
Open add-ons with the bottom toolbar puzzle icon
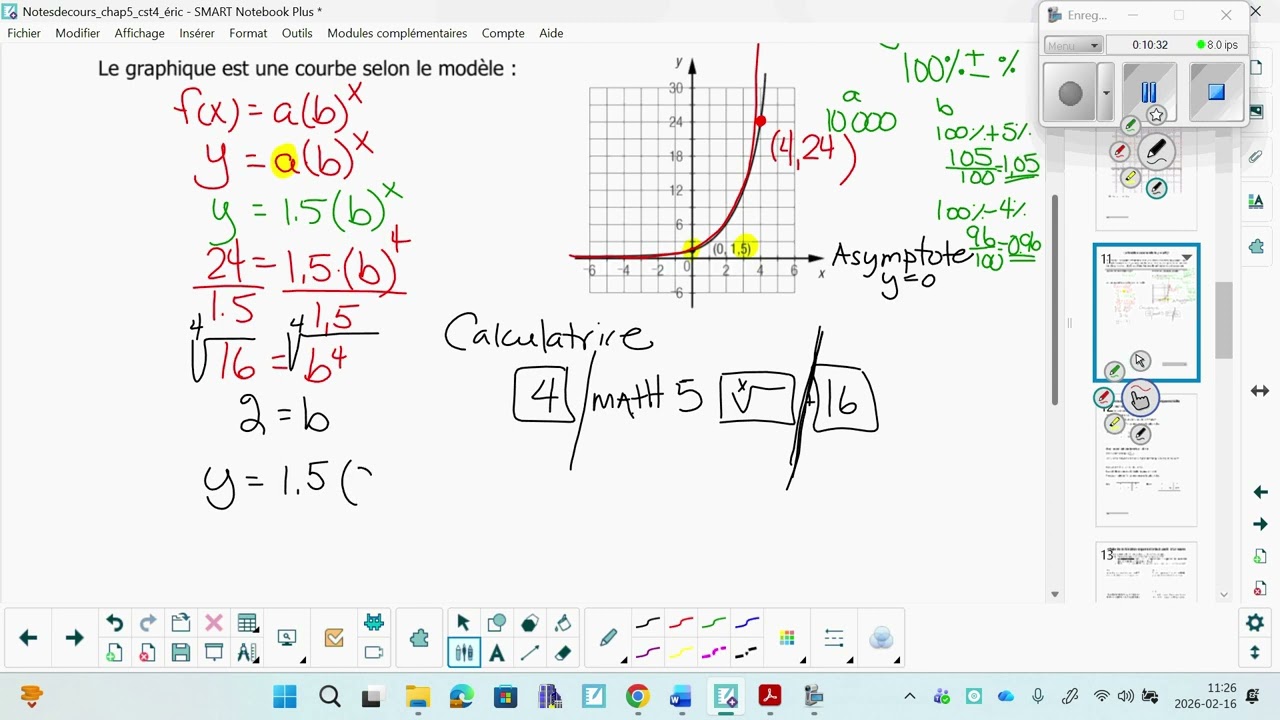[420, 638]
